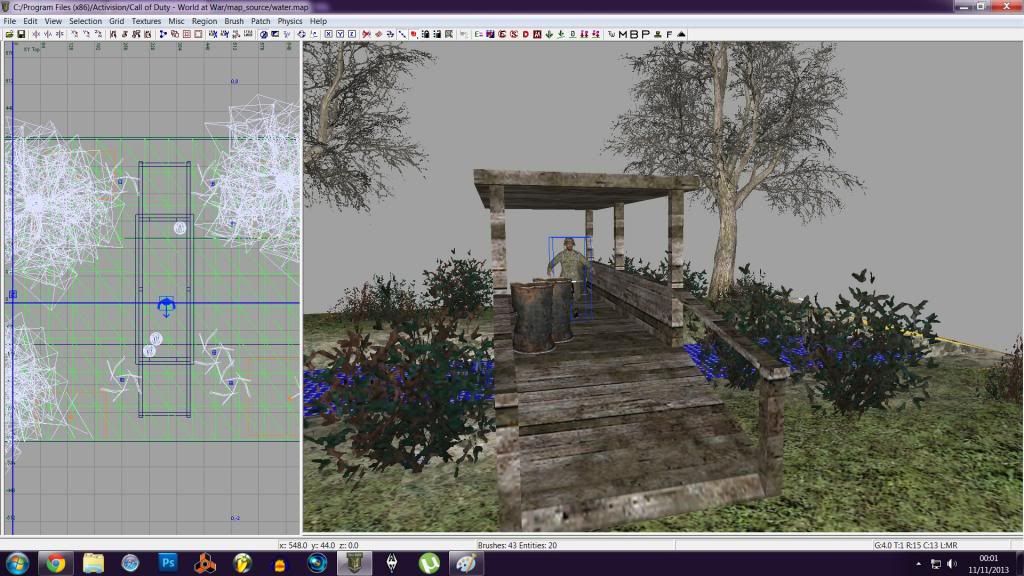Switch the 2D view to Y axis

point(340,34)
